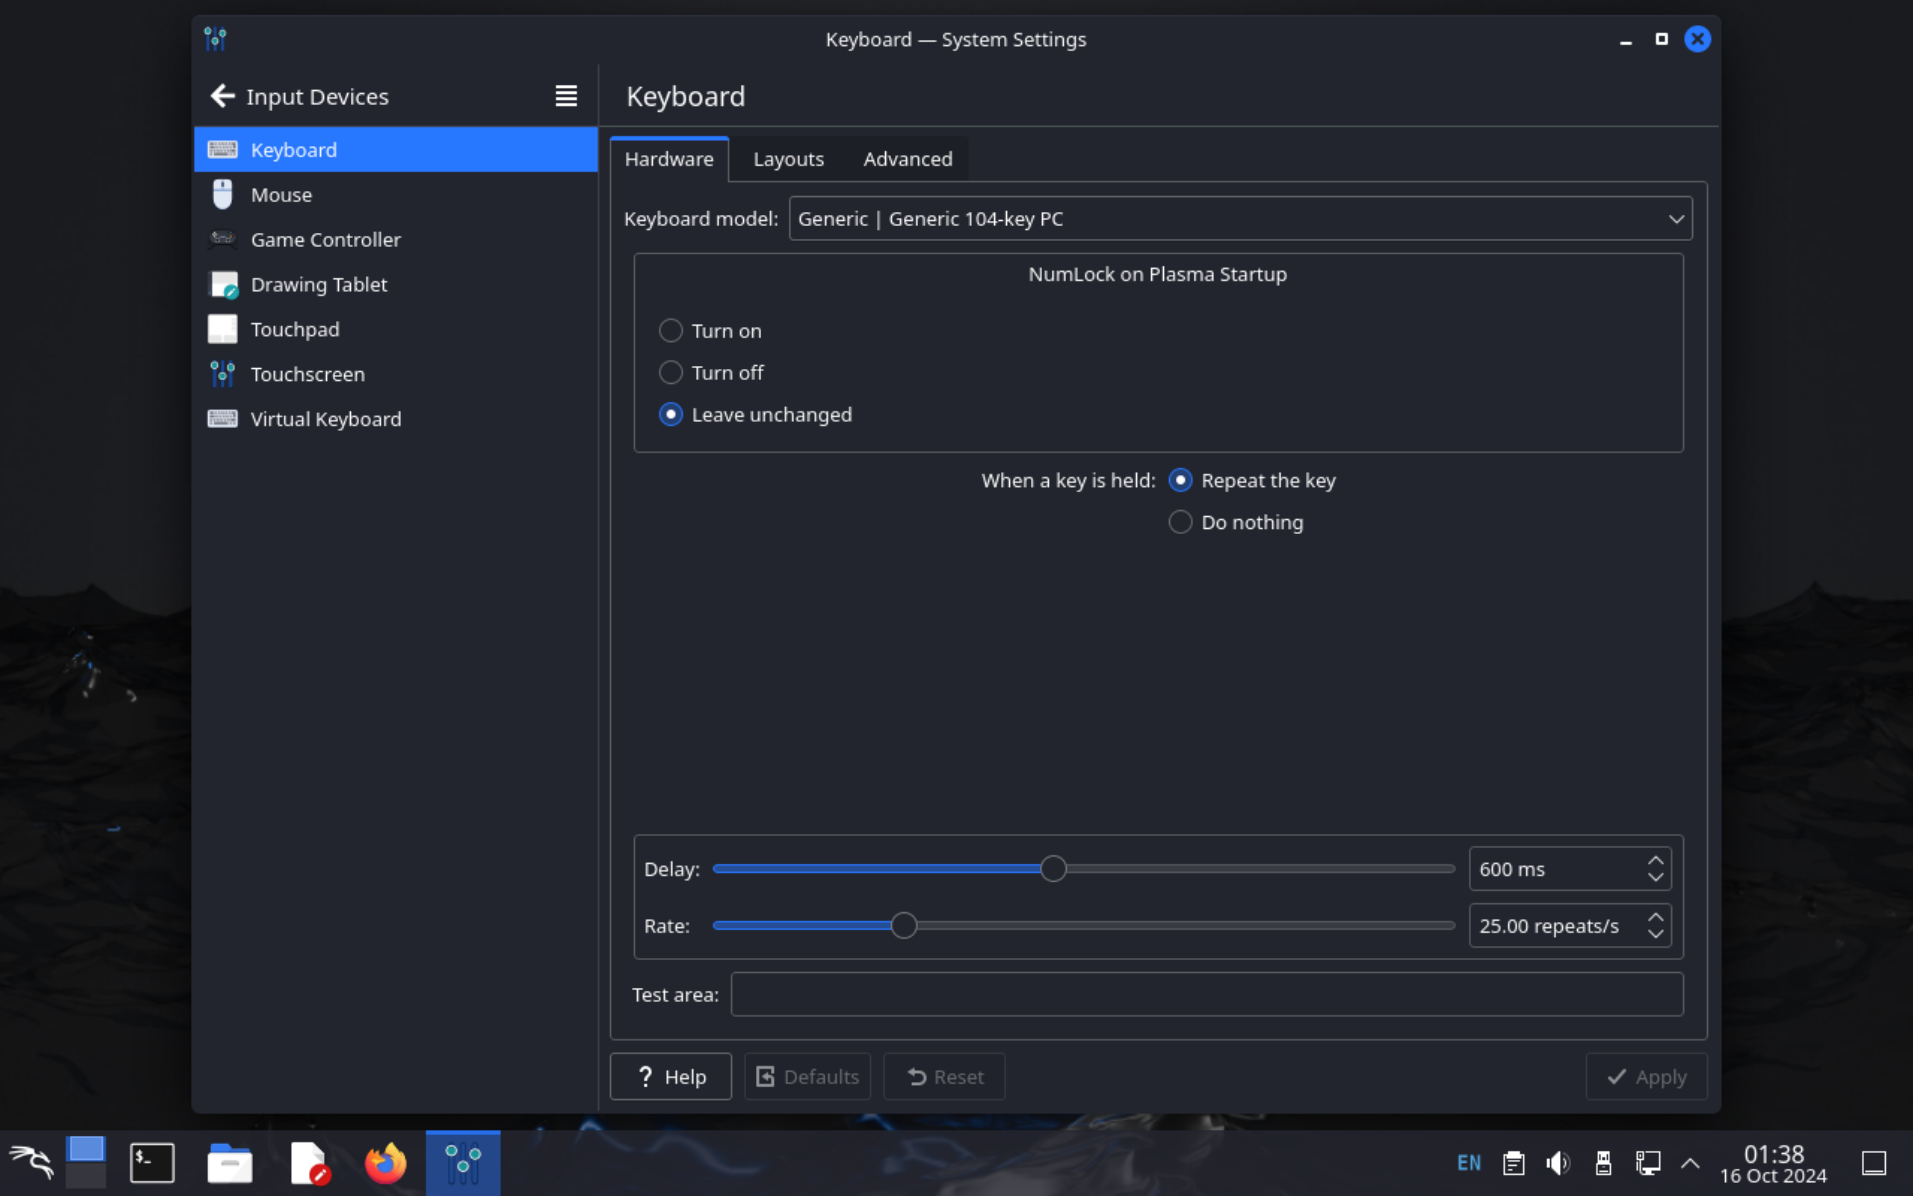The image size is (1913, 1196).
Task: Apply the keyboard settings
Action: (x=1645, y=1076)
